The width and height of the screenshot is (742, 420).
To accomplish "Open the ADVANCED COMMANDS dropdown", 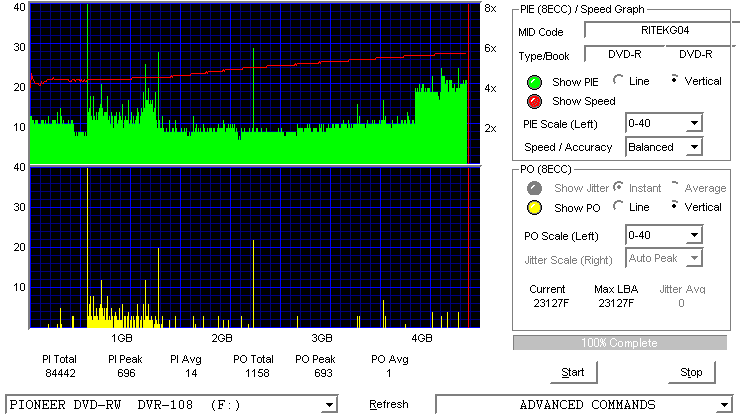I will [x=584, y=405].
